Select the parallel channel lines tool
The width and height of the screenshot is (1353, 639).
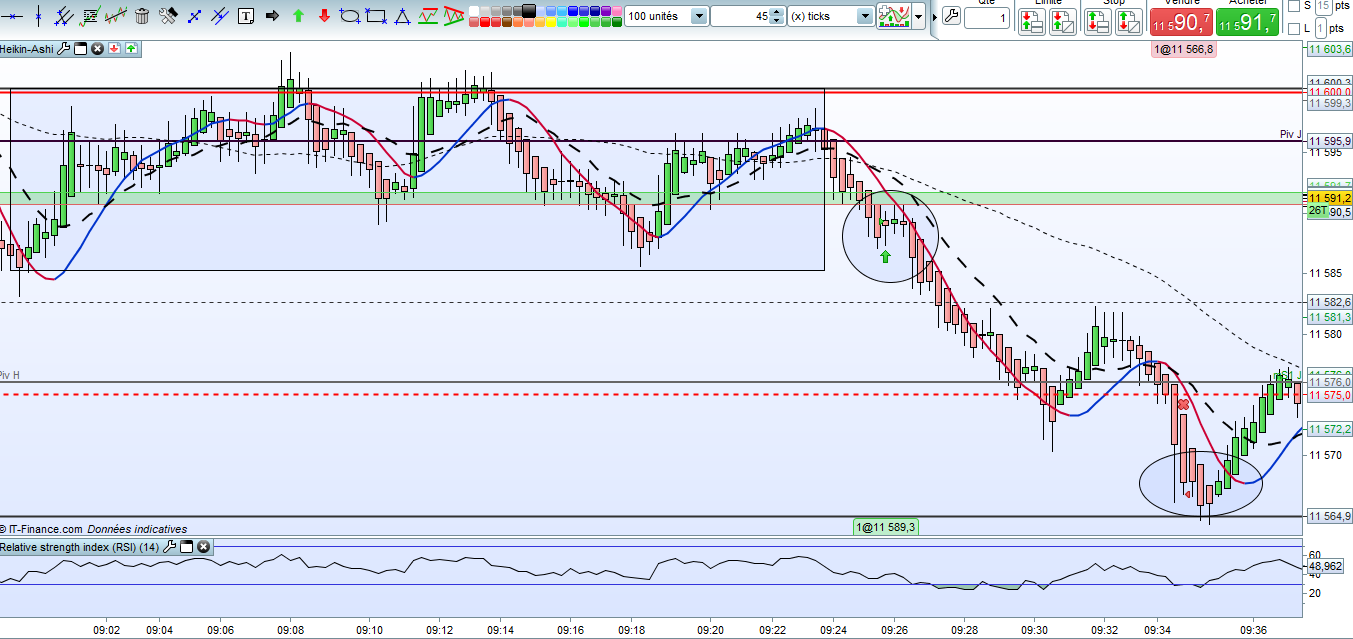(x=62, y=16)
